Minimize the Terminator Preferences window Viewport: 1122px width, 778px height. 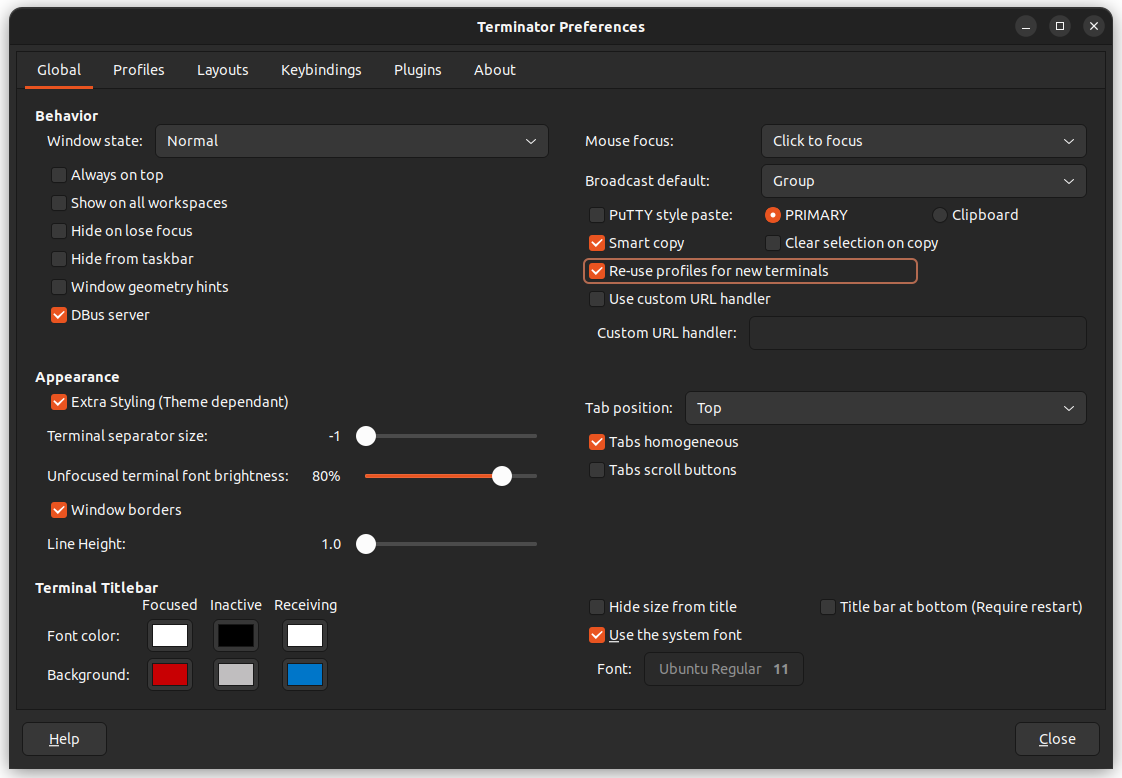(1025, 26)
